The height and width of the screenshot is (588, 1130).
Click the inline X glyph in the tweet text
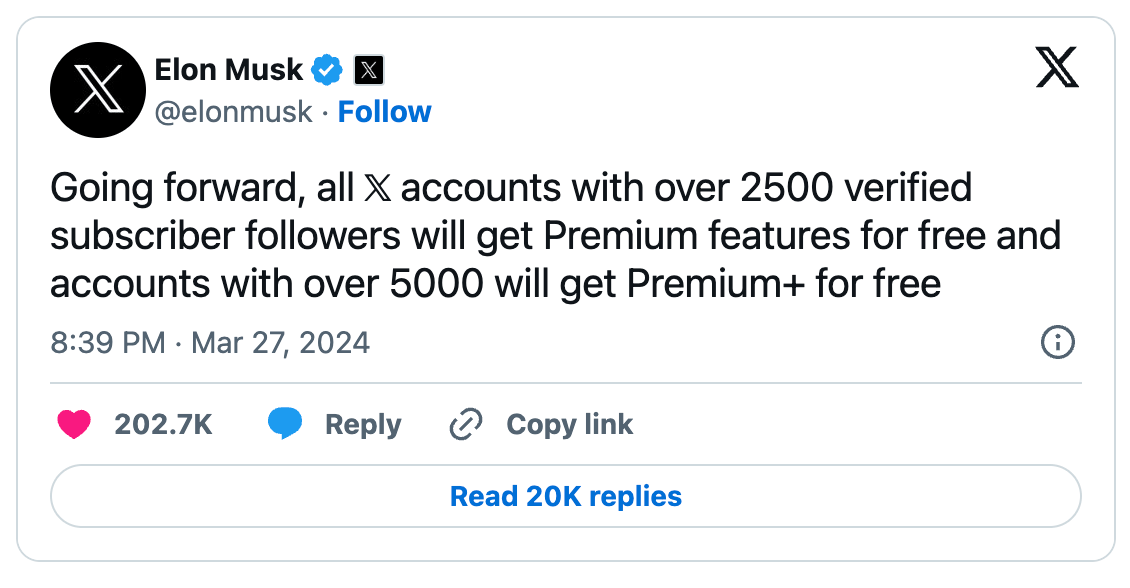coord(379,189)
